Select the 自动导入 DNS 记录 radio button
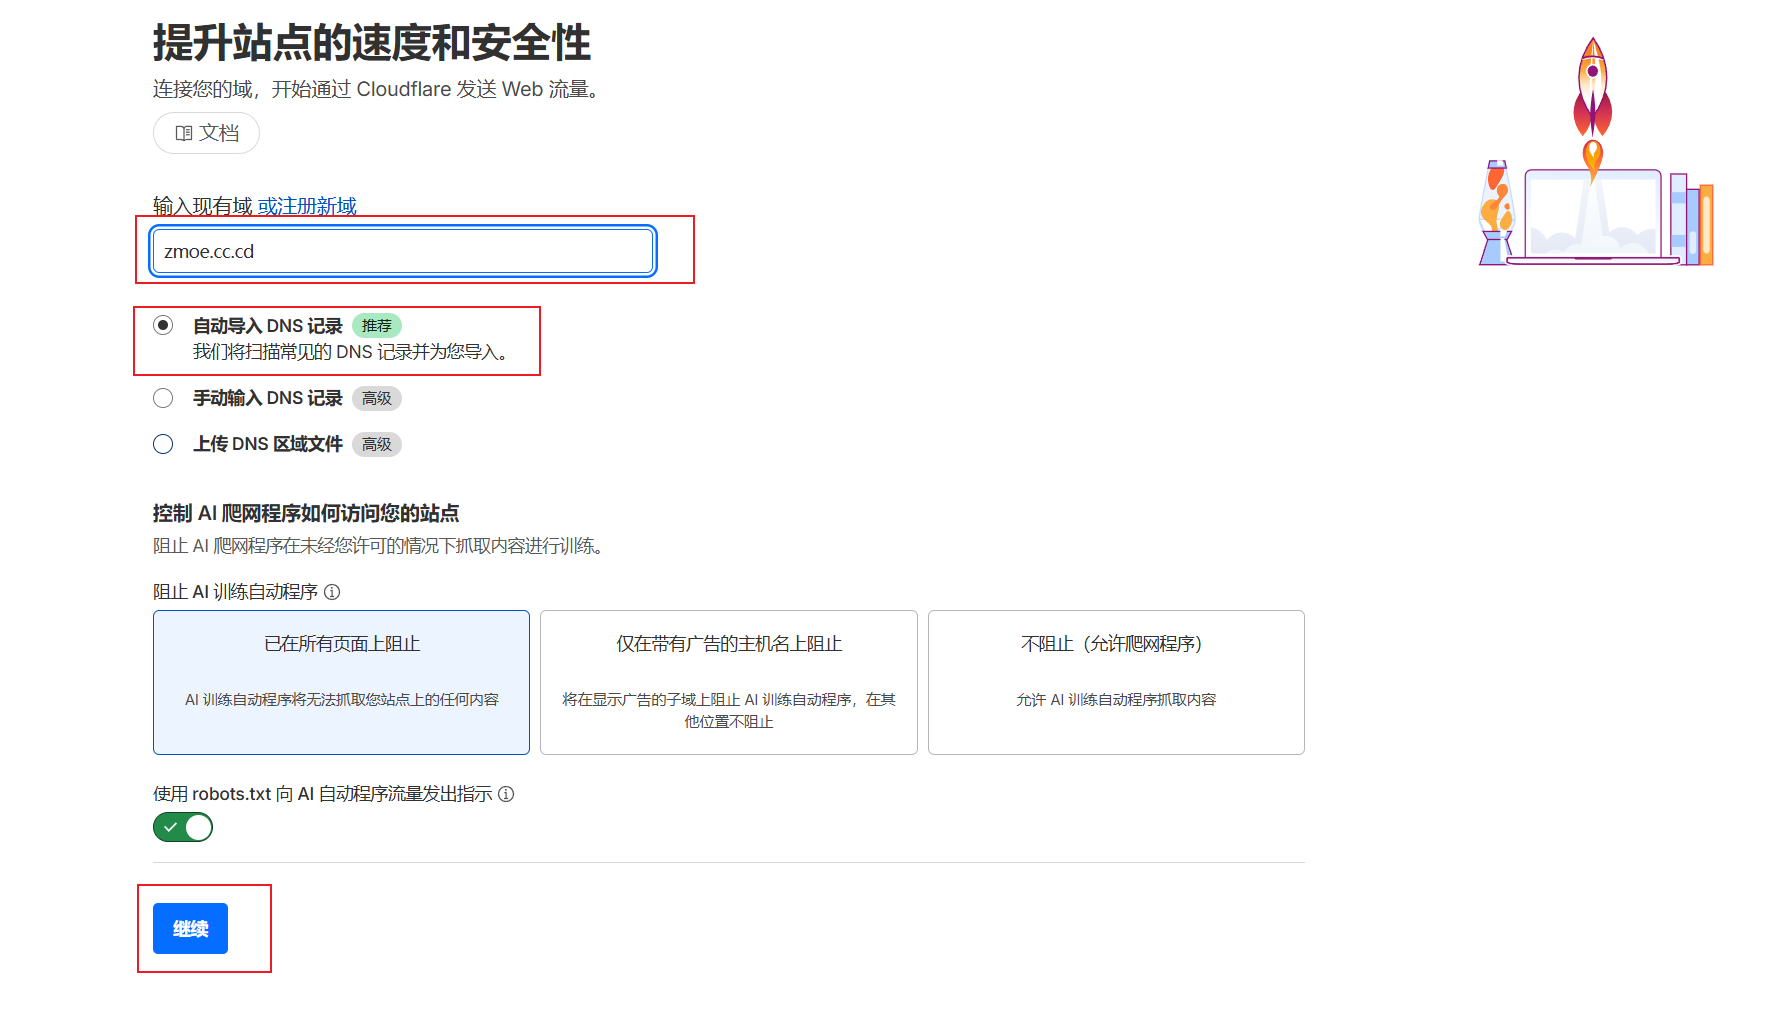This screenshot has width=1766, height=1013. (163, 325)
